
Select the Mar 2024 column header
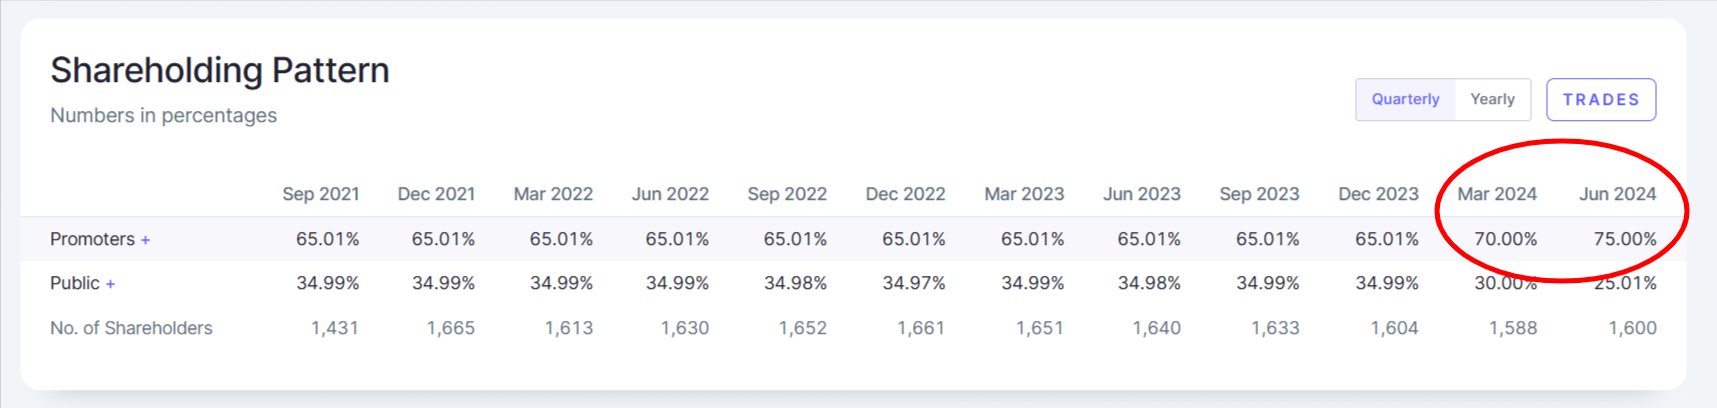click(x=1496, y=194)
